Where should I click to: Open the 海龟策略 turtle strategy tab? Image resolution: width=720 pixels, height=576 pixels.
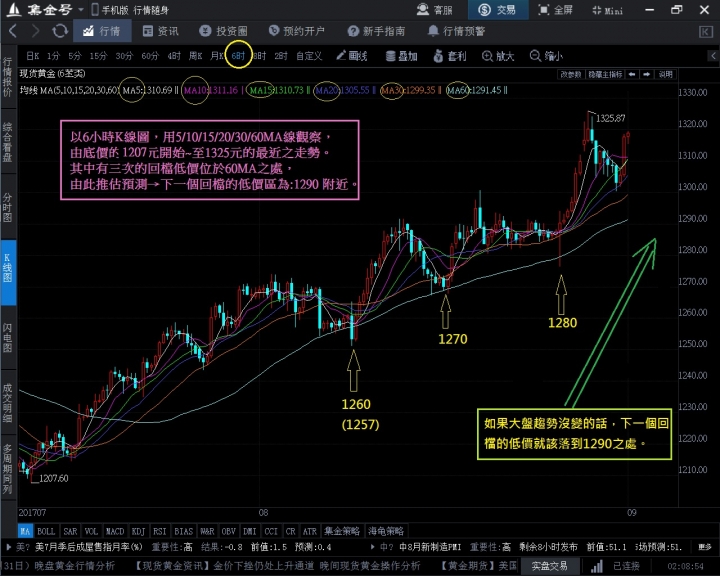[386, 531]
